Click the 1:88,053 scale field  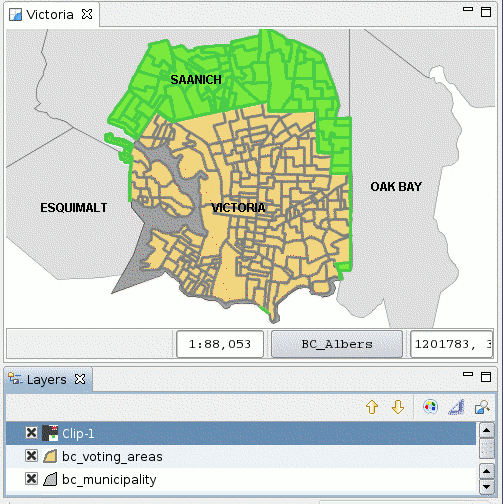tap(220, 344)
